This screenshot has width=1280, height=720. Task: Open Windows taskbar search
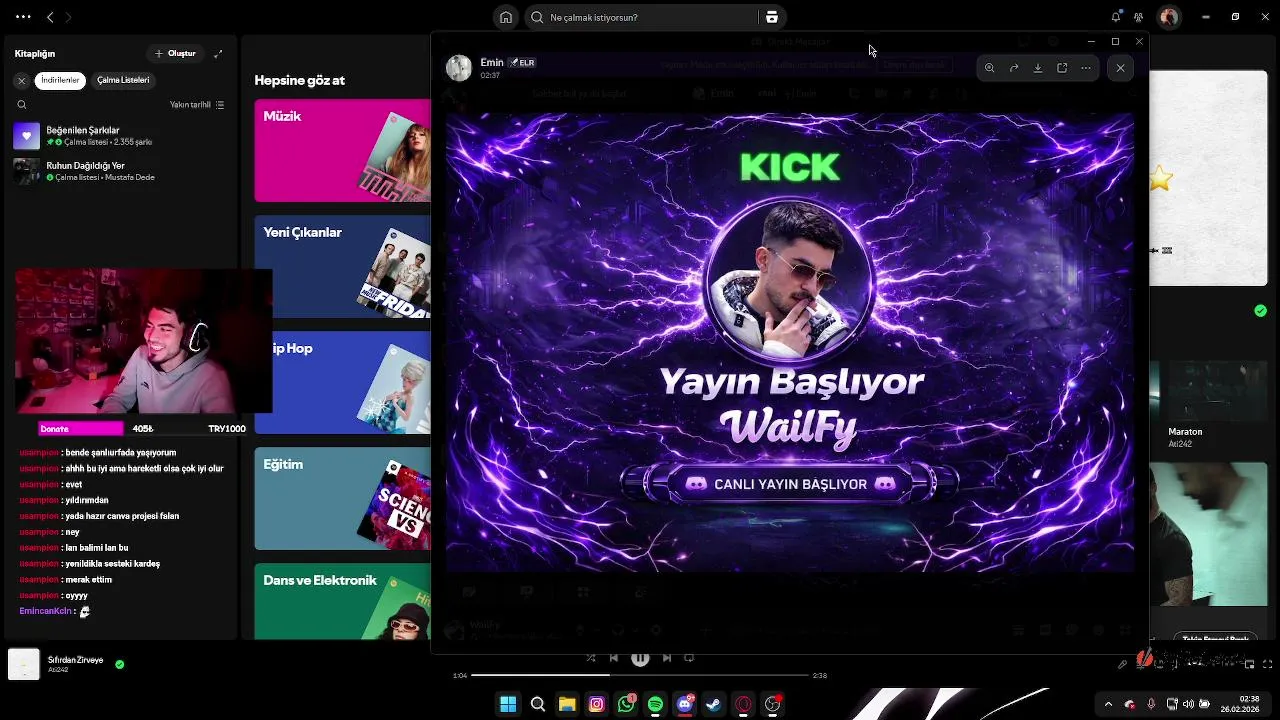point(538,704)
